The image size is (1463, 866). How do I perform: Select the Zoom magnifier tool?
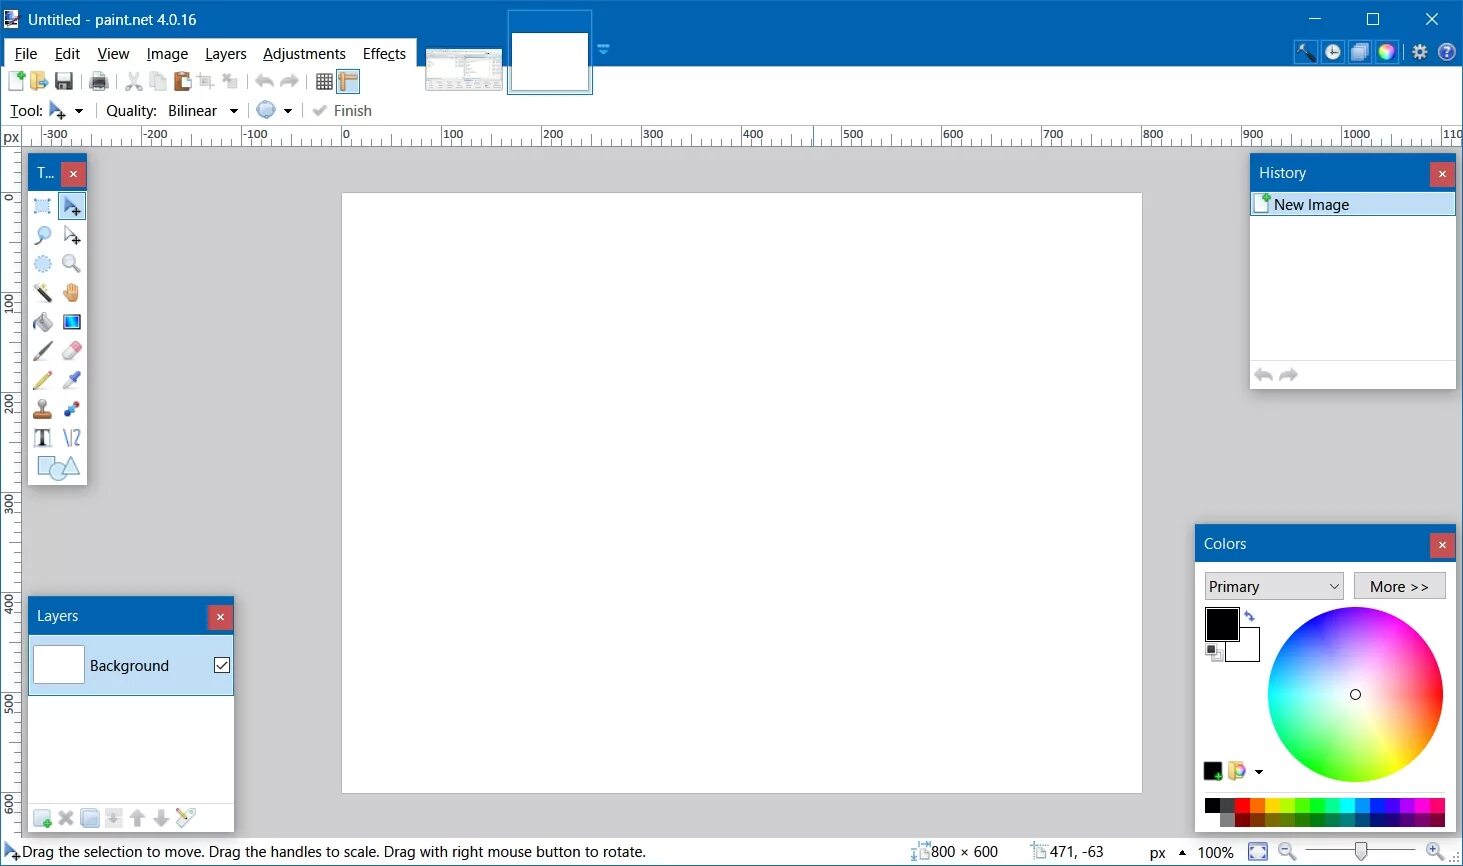tap(71, 264)
